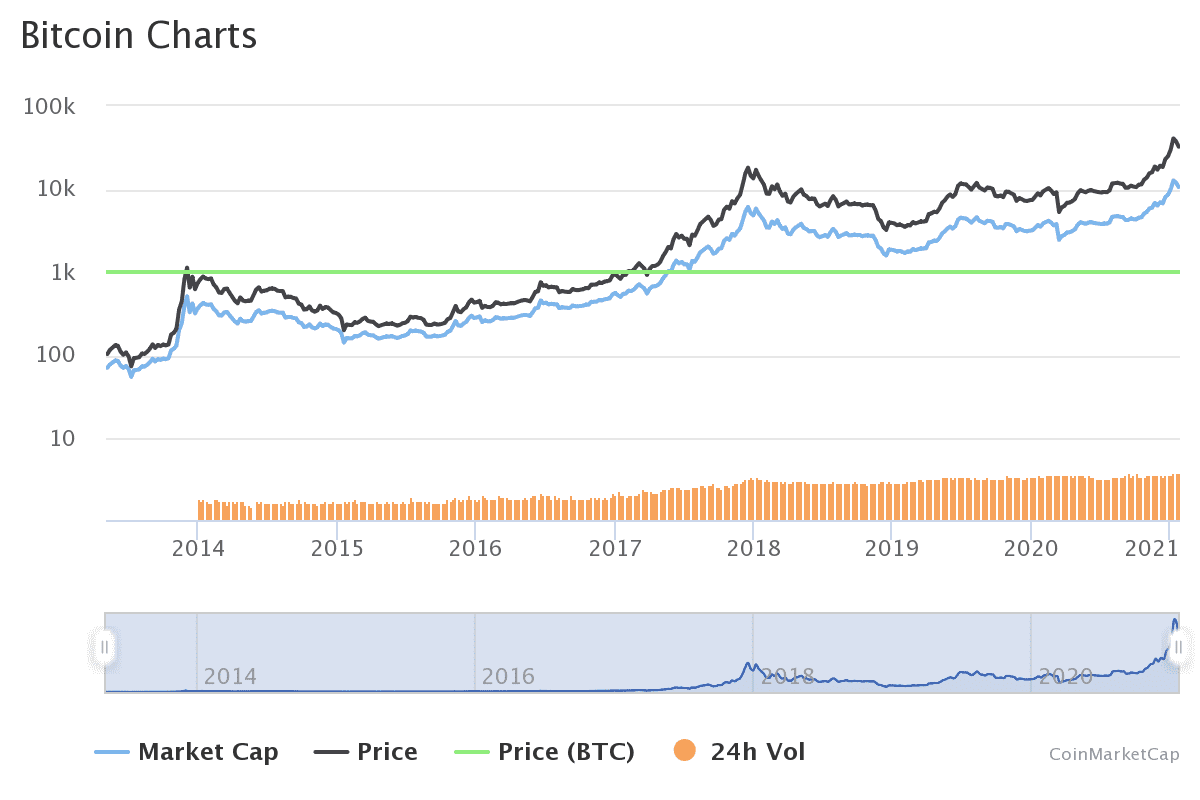Grab the left navigator range handle

coord(105,647)
